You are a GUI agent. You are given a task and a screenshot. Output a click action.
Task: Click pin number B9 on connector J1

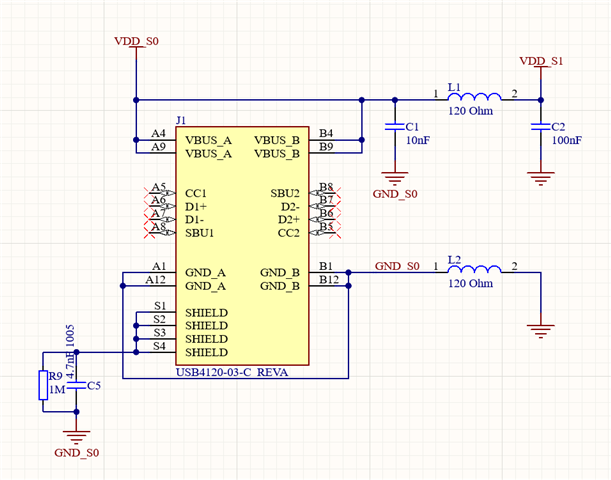coord(326,146)
